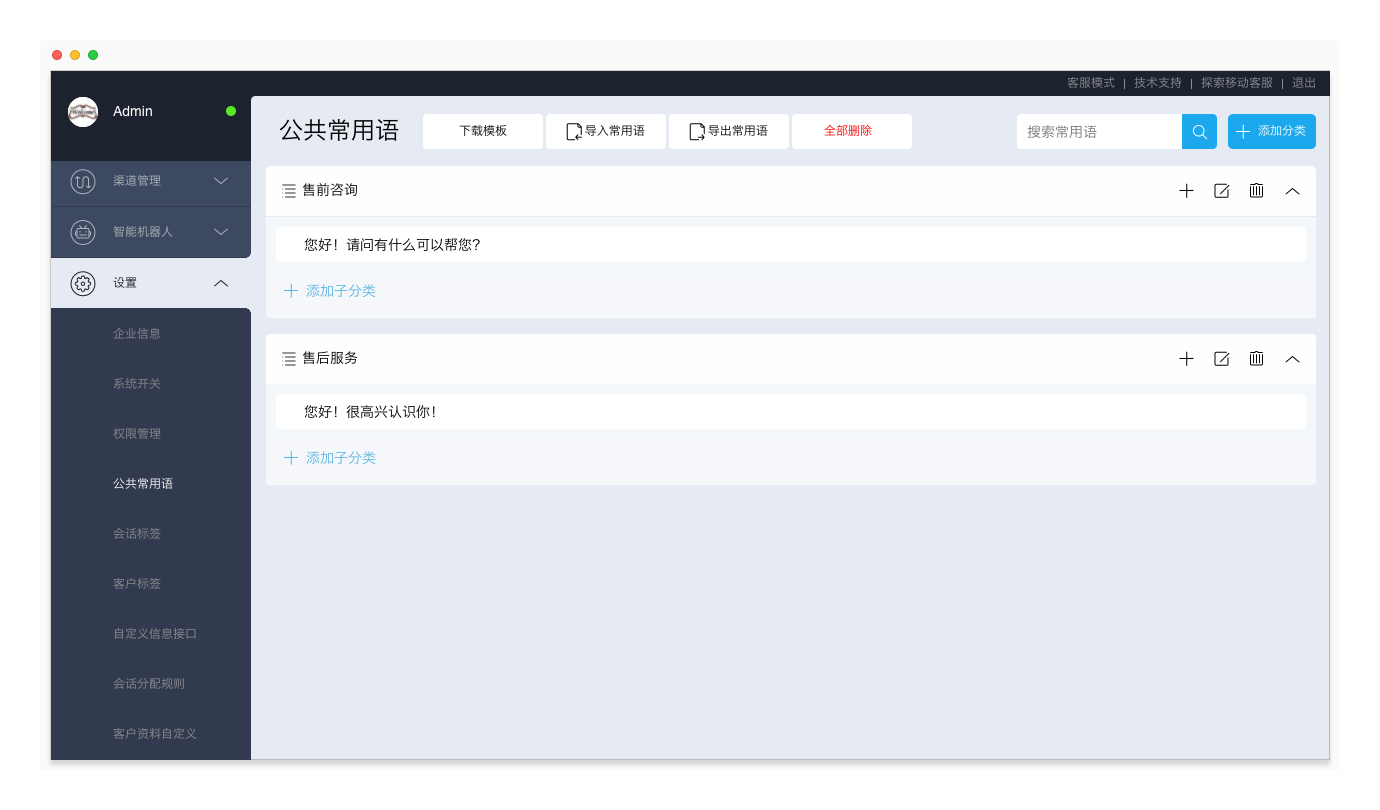Screen dimensions: 1380x810
Task: Open 客户标签 settings page
Action: tap(137, 584)
